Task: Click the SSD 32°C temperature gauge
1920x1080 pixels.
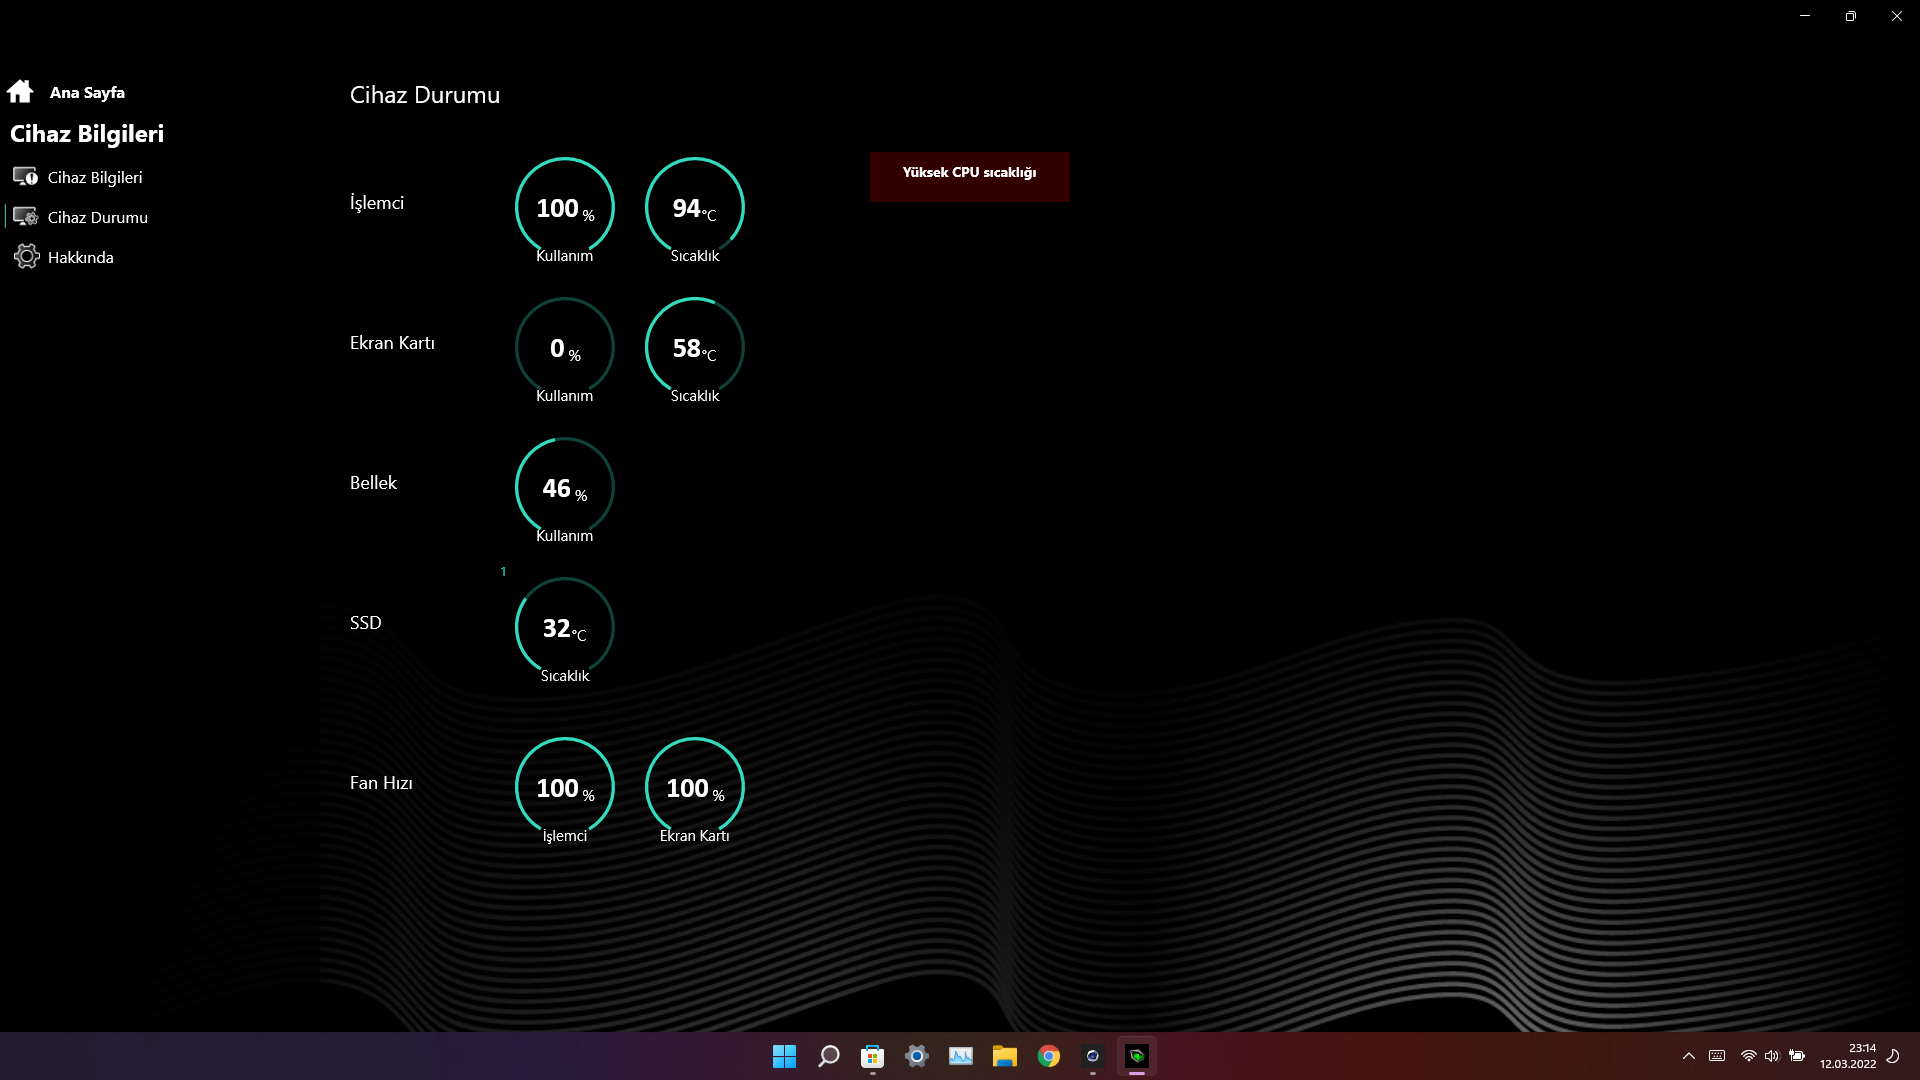Action: tap(565, 627)
